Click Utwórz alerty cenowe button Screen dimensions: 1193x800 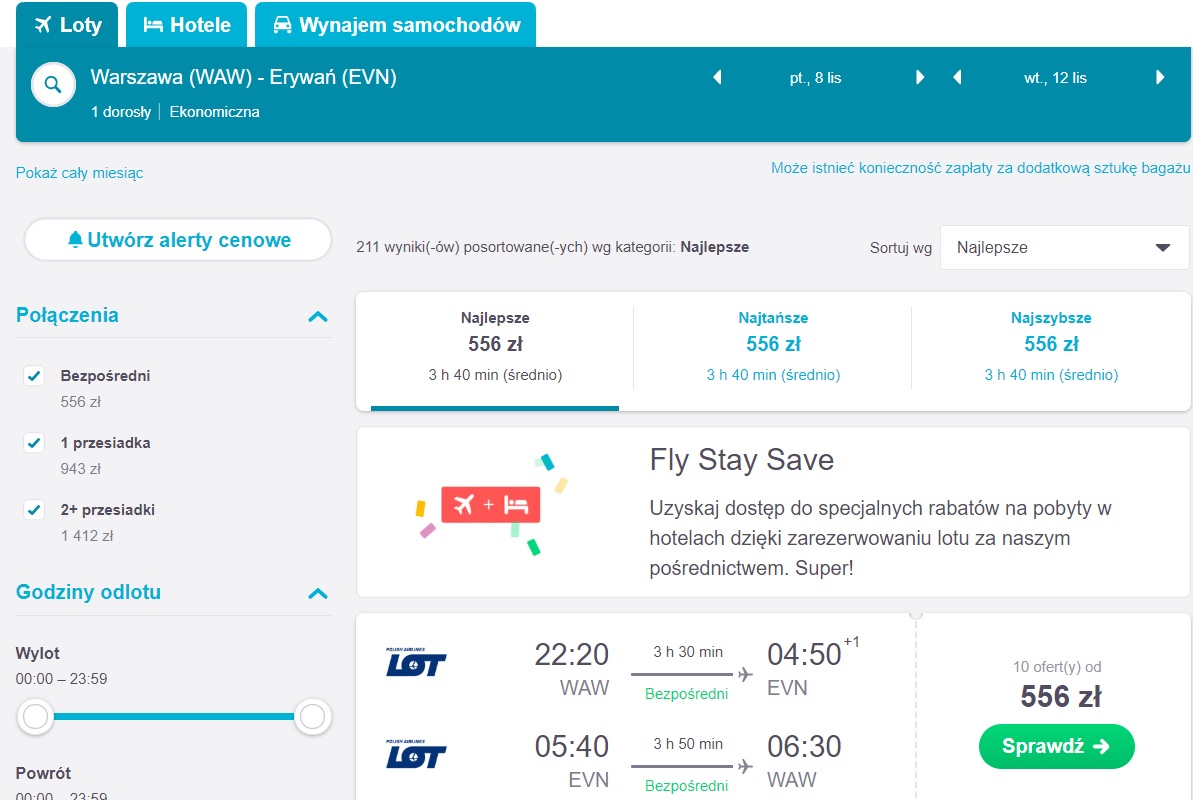coord(178,240)
